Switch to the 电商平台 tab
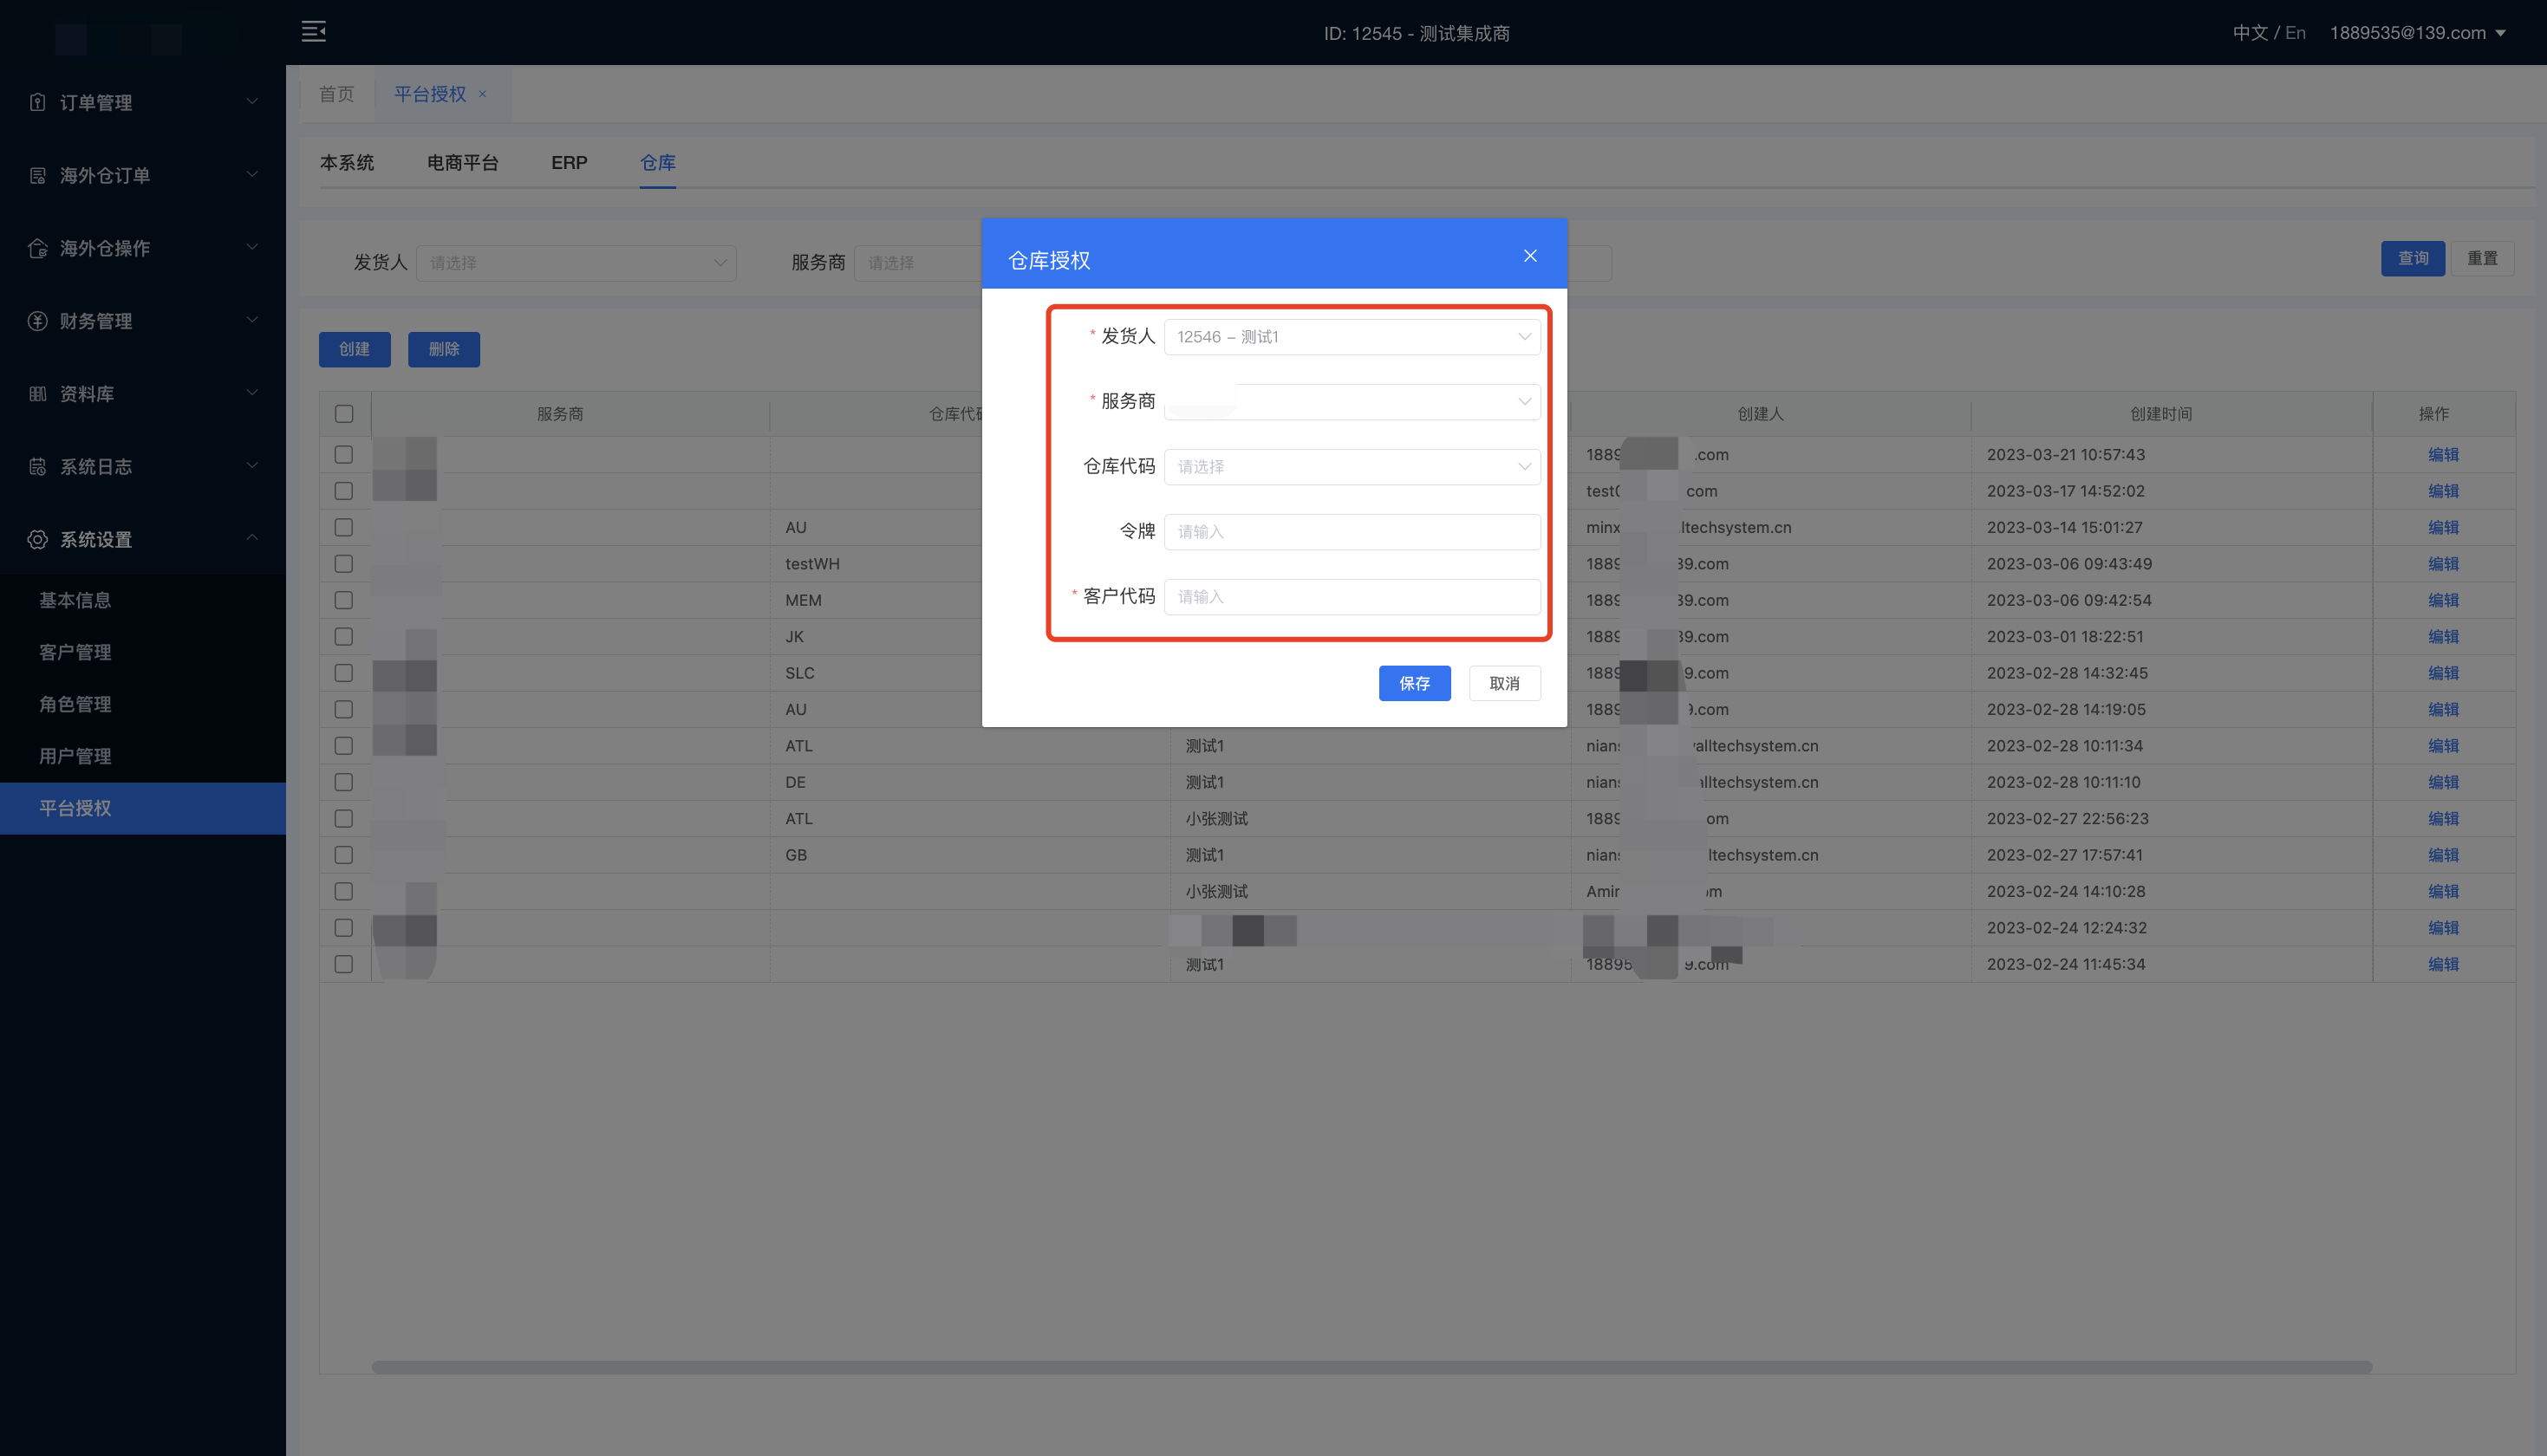The height and width of the screenshot is (1456, 2547). click(462, 163)
